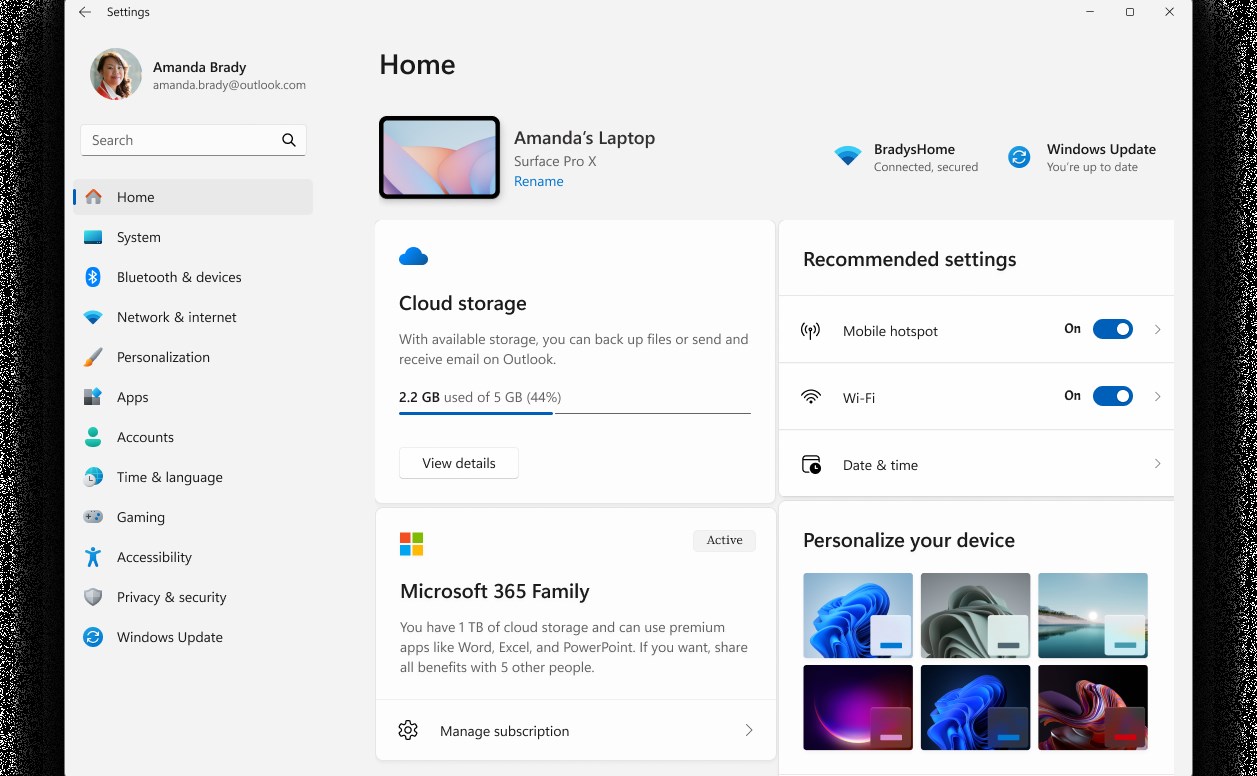Maximize the Settings window
The height and width of the screenshot is (776, 1257).
1129,12
